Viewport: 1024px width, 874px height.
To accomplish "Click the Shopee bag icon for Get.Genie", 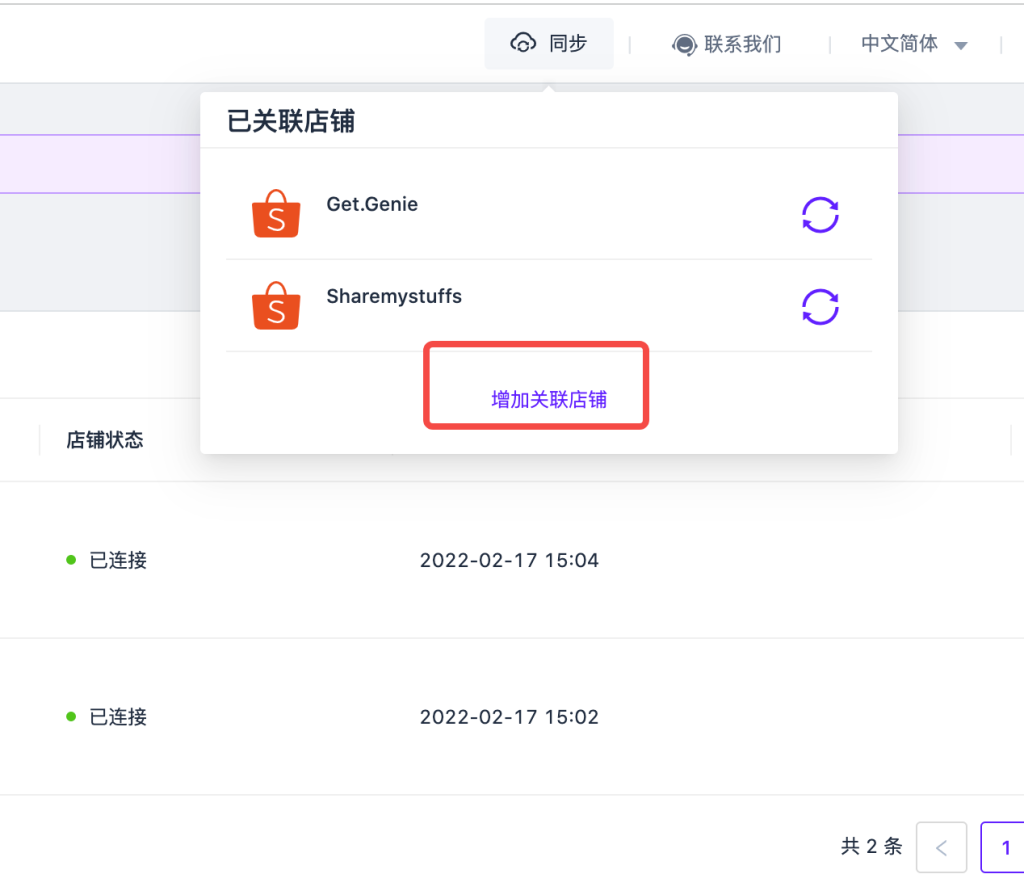I will click(276, 214).
